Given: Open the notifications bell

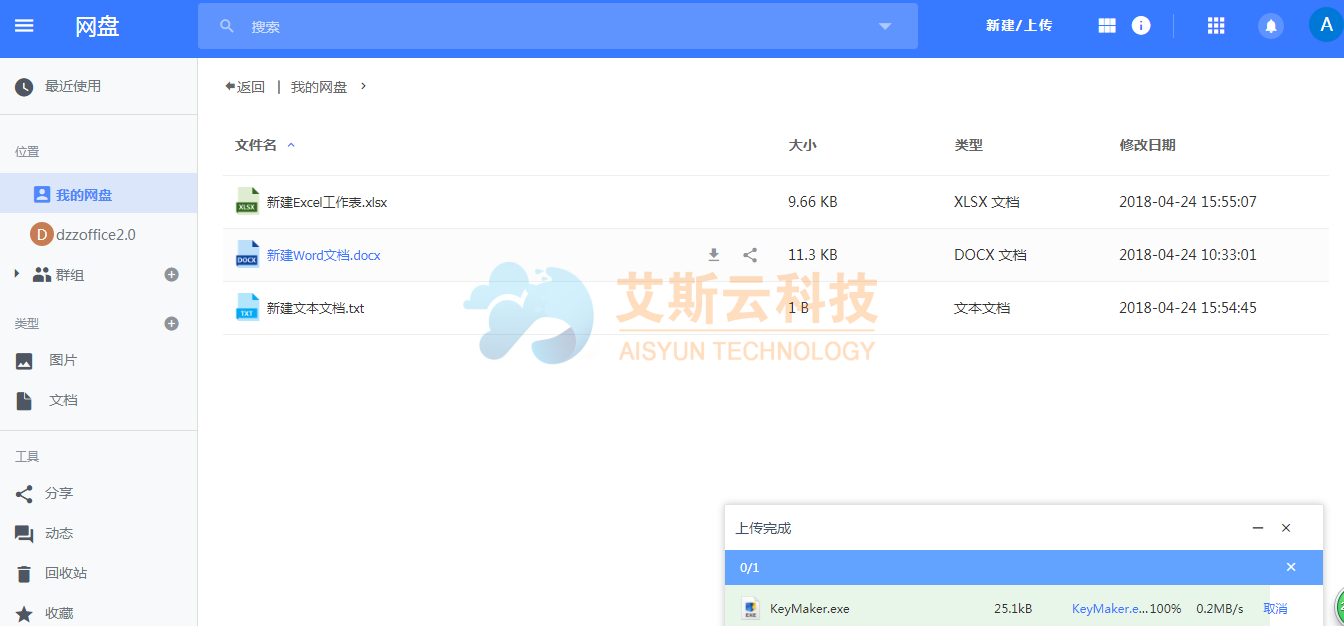Looking at the screenshot, I should [x=1271, y=26].
